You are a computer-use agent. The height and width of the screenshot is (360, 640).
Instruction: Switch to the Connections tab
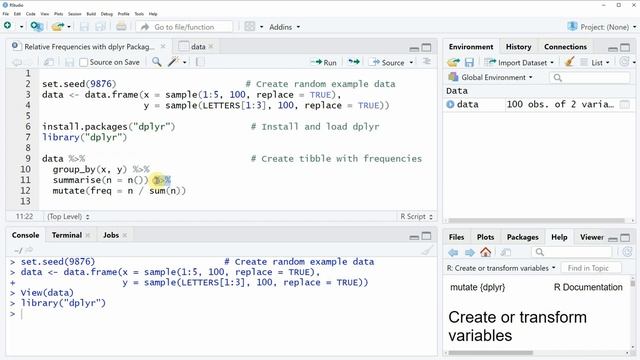[565, 47]
